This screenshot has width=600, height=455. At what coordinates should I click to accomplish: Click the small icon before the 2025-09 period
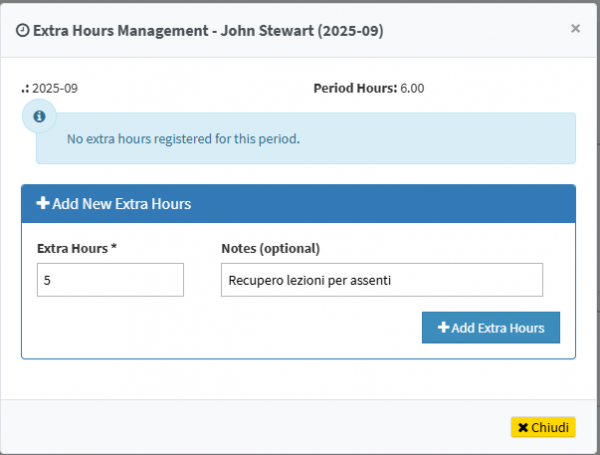[25, 88]
